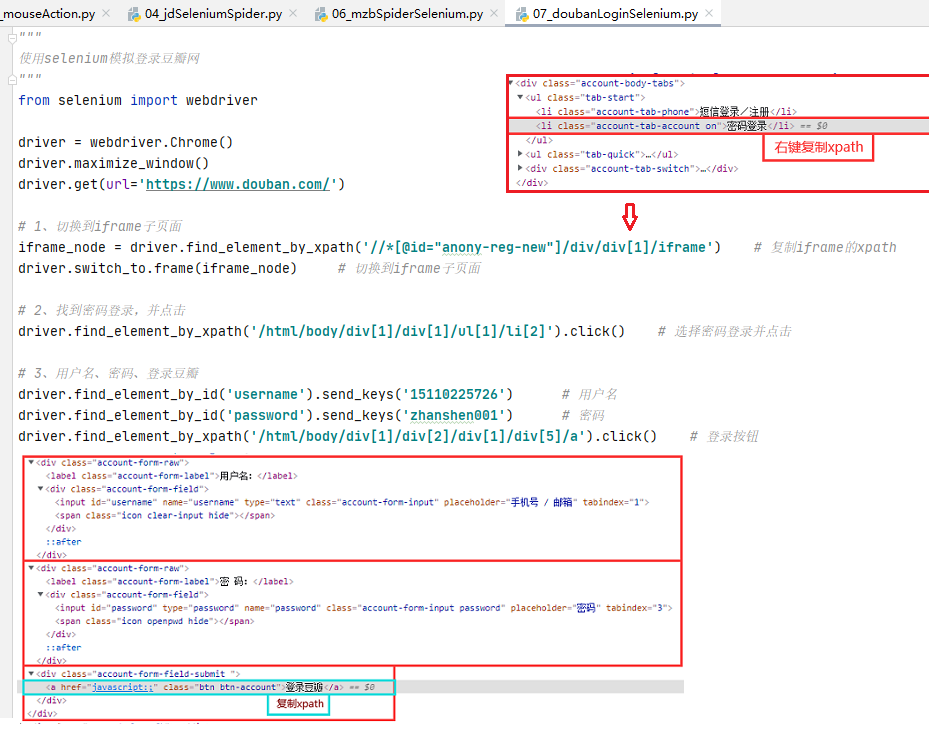The width and height of the screenshot is (929, 729).
Task: Select the input id username element line
Action: (352, 503)
